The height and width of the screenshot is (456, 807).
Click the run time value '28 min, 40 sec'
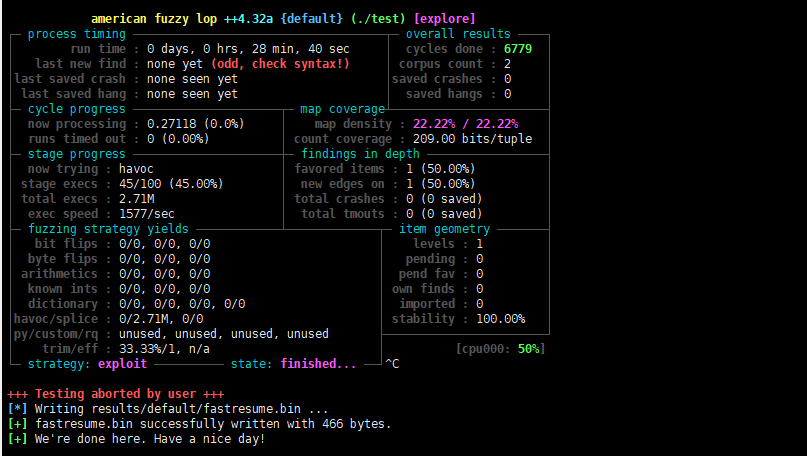[301, 49]
